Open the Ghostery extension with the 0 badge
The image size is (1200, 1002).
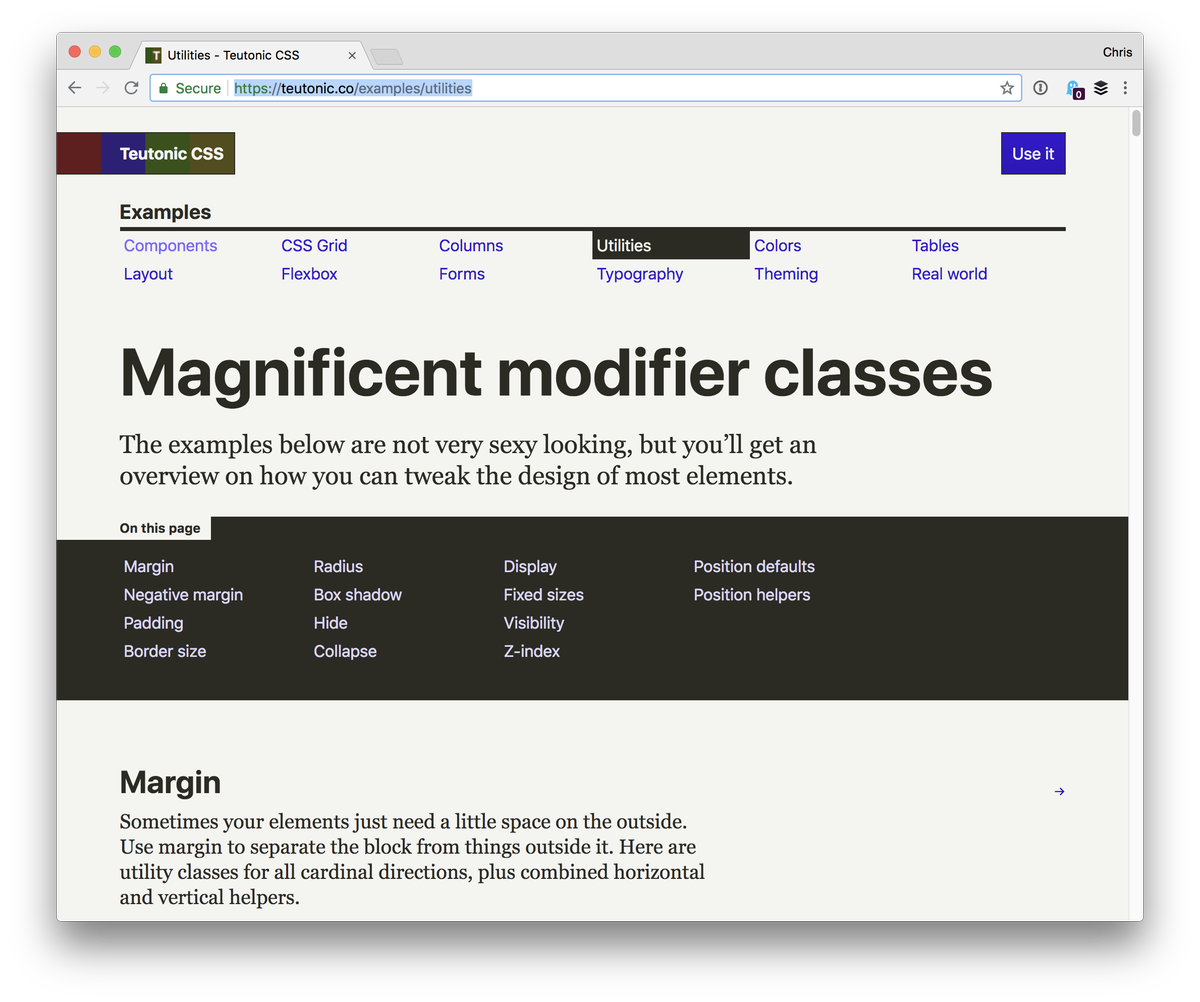point(1073,89)
